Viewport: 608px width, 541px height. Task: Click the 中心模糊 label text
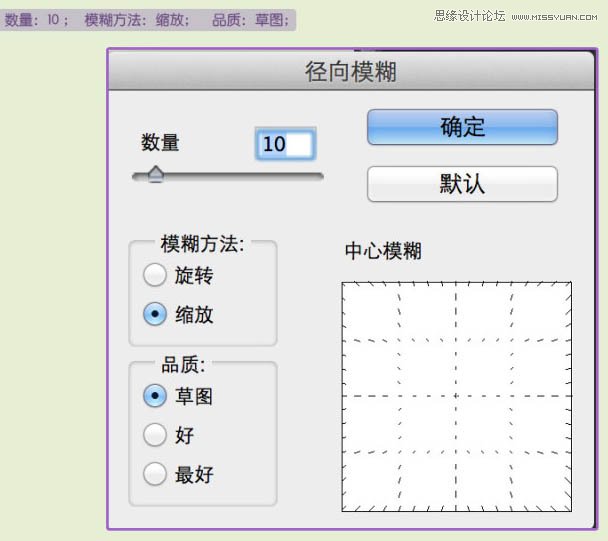click(383, 251)
